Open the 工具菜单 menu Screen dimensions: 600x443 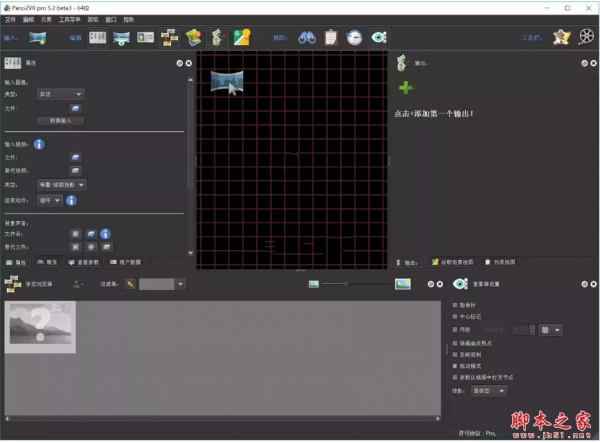pos(69,20)
